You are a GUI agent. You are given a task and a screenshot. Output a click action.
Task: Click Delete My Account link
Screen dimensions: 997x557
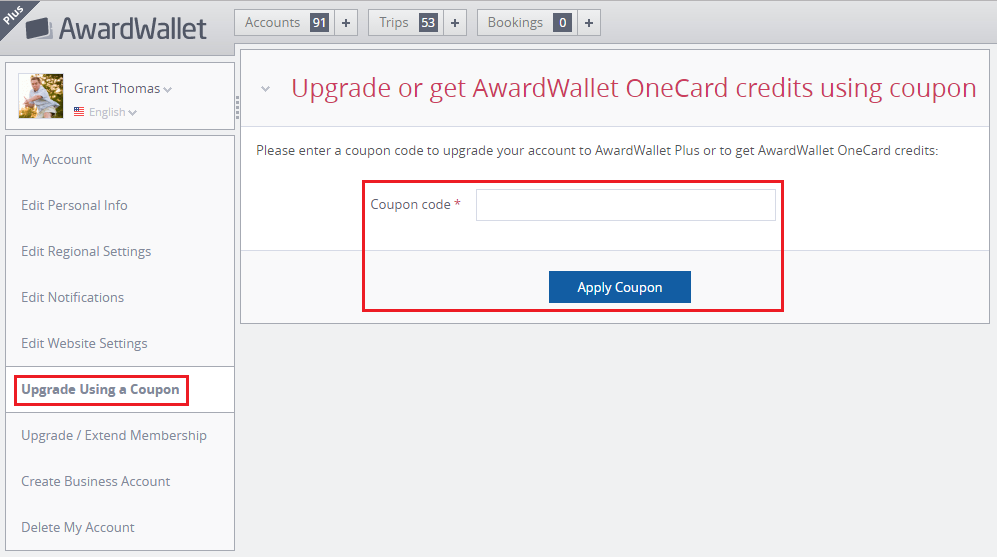coord(78,527)
